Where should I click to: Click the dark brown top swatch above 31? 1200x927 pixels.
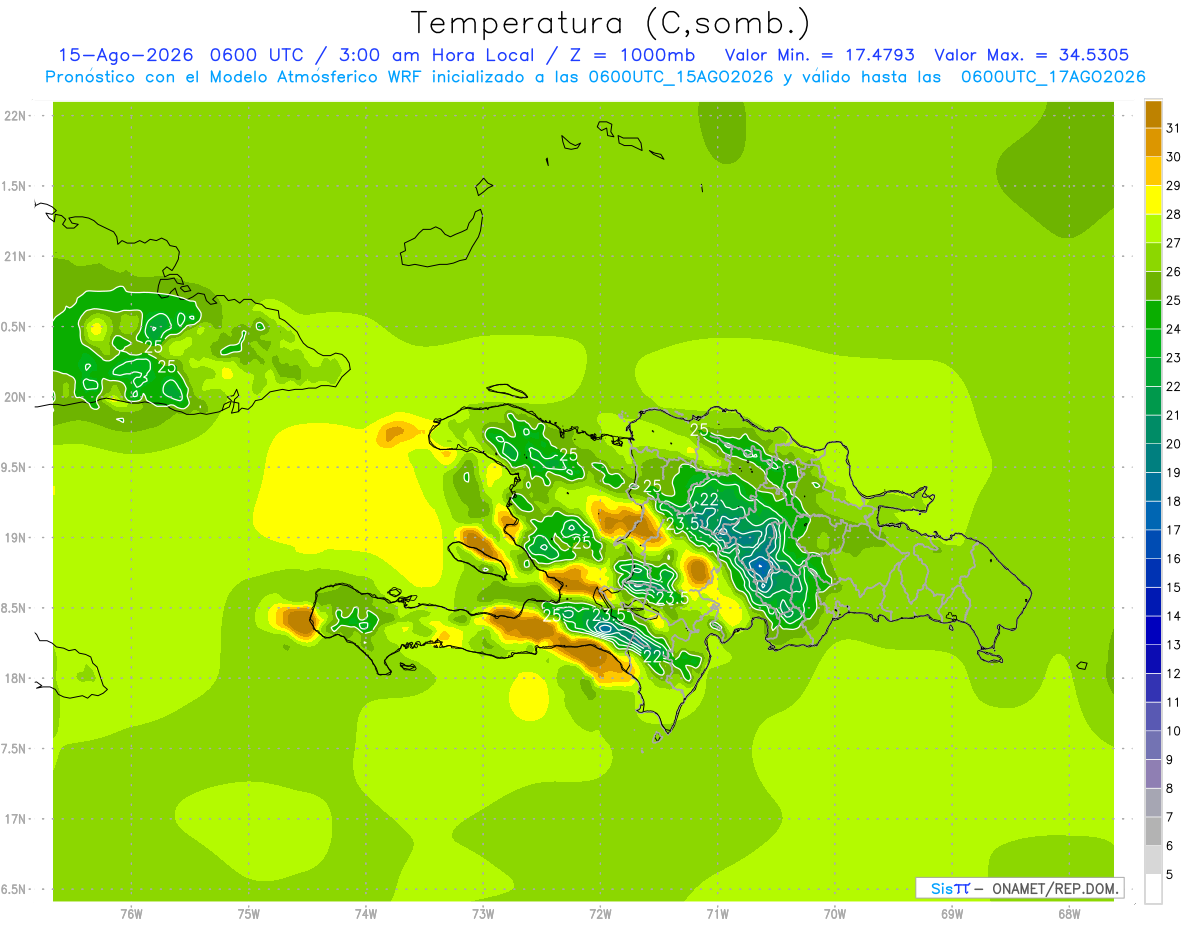coord(1153,114)
